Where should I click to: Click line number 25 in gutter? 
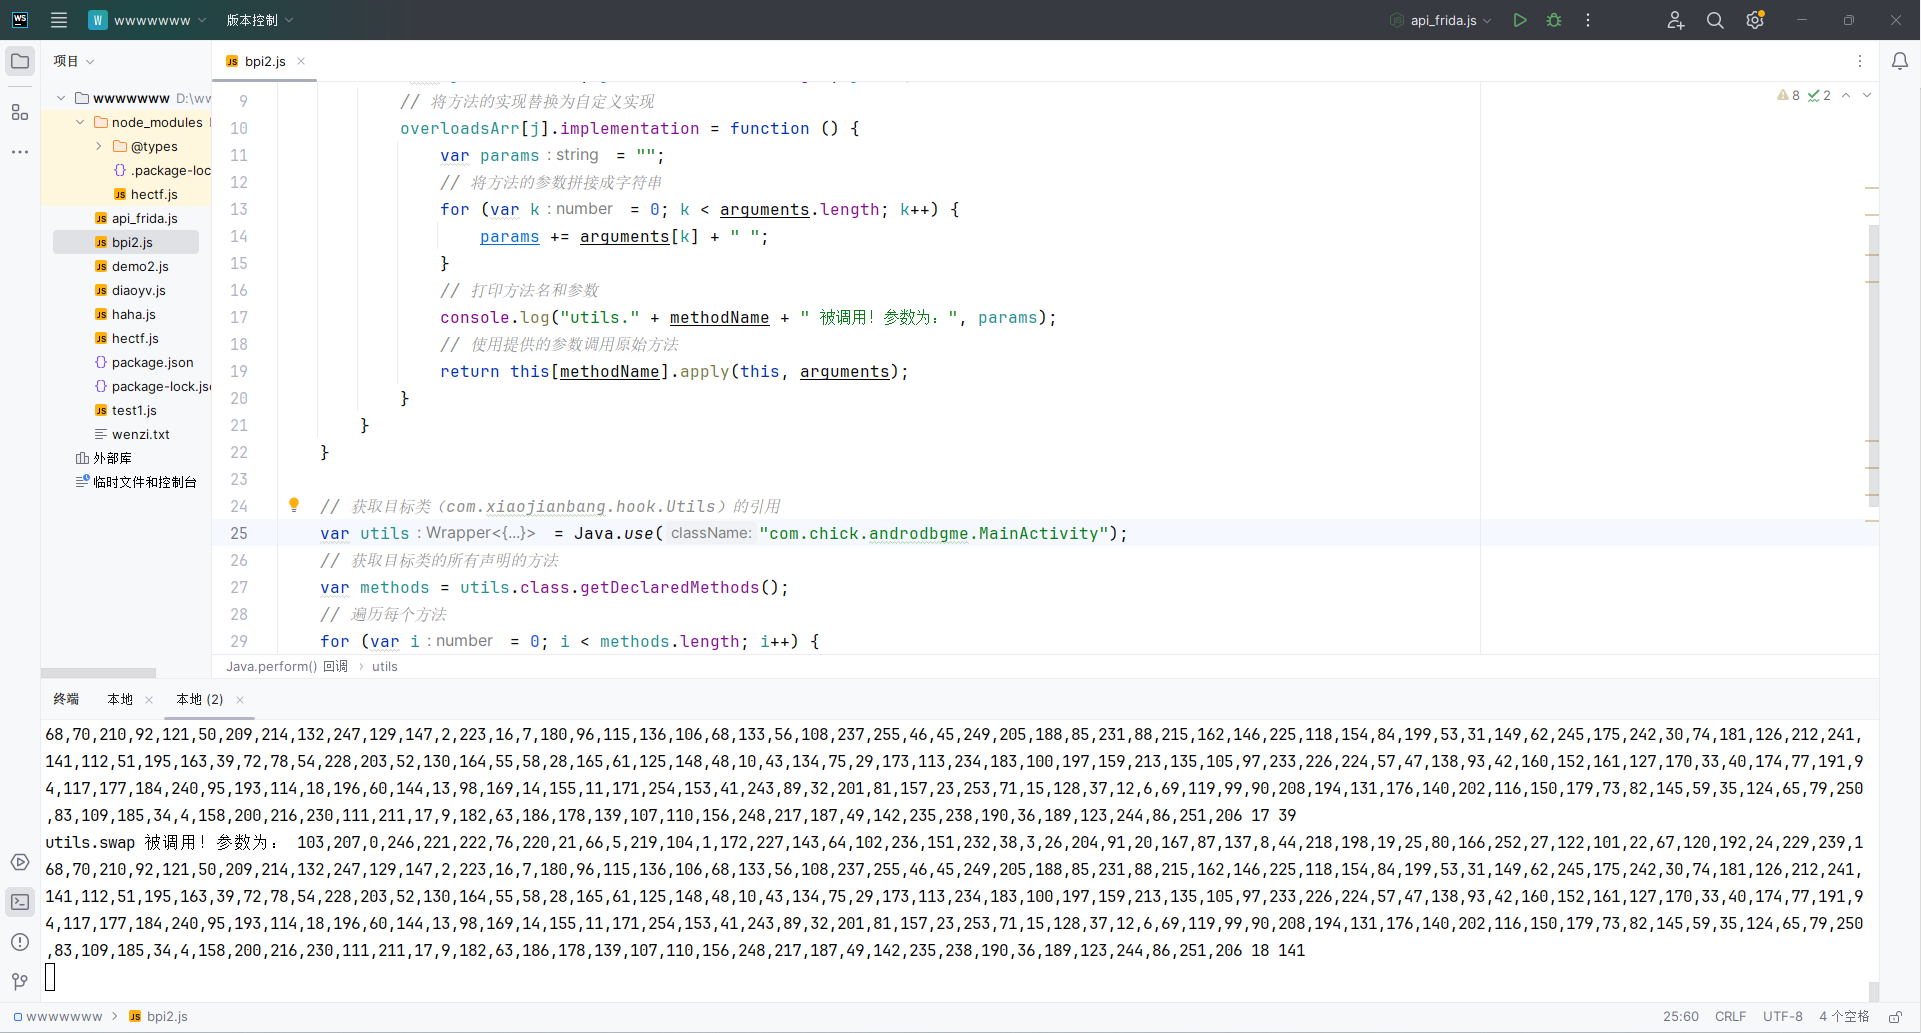(x=239, y=533)
